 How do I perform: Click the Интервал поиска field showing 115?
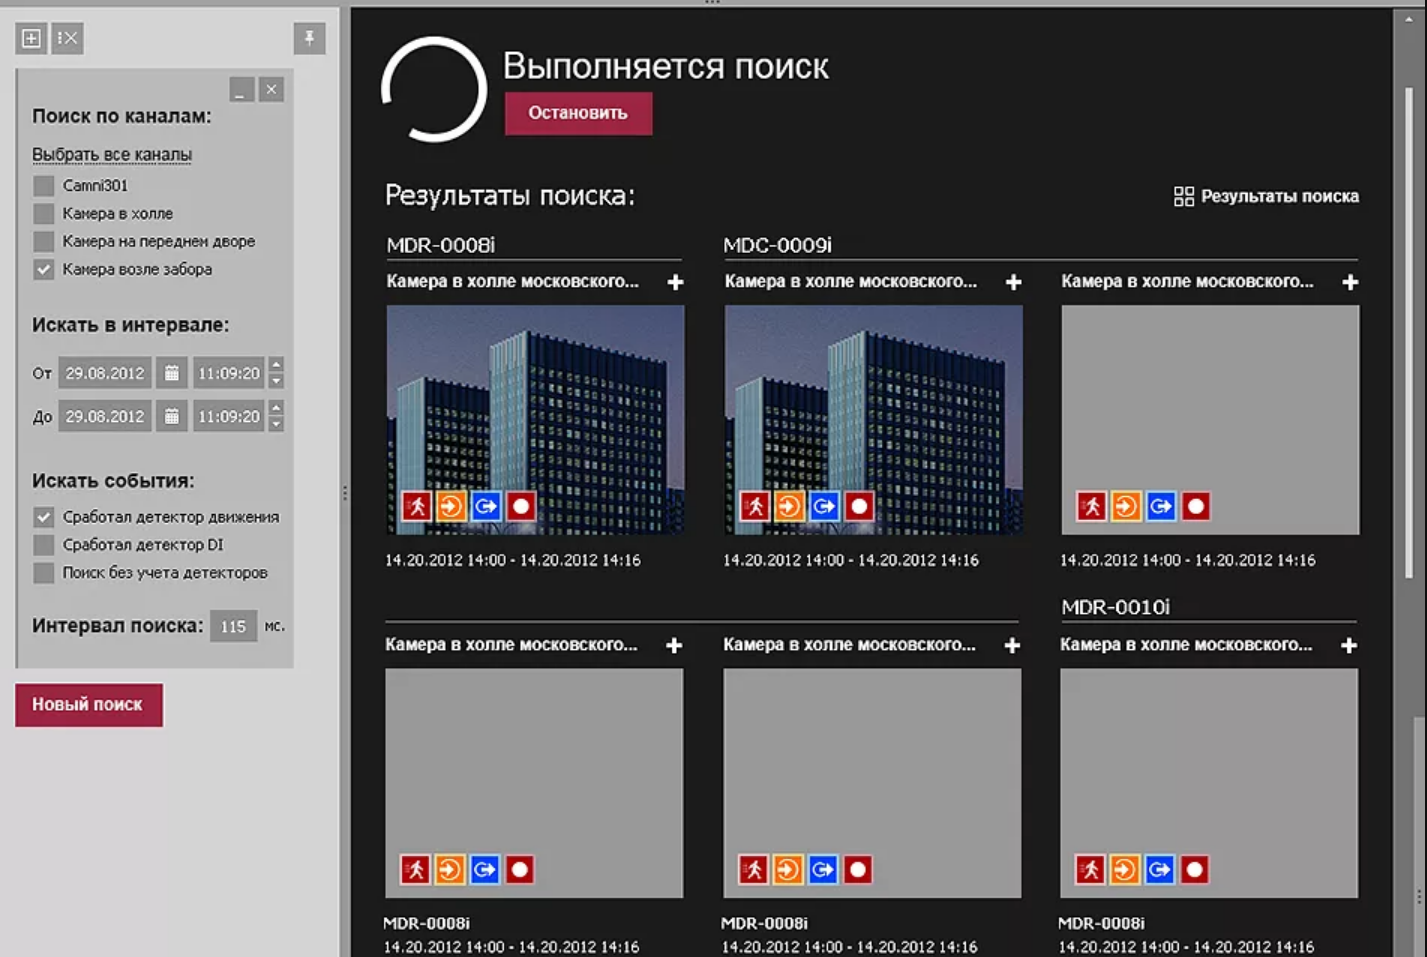pyautogui.click(x=233, y=626)
